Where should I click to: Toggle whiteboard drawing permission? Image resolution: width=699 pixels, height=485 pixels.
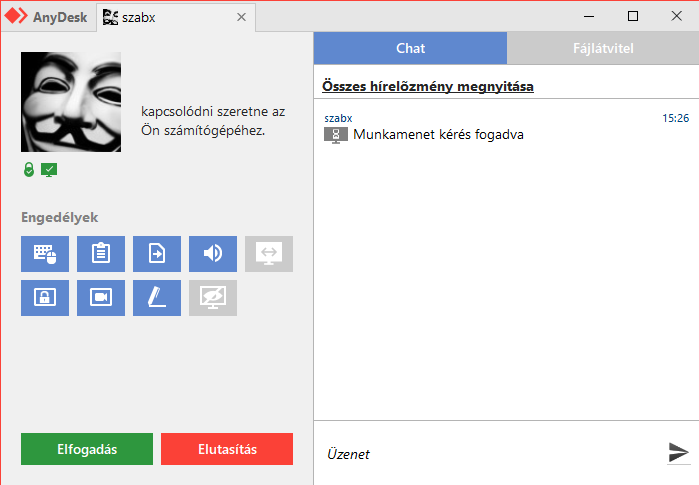click(x=157, y=298)
